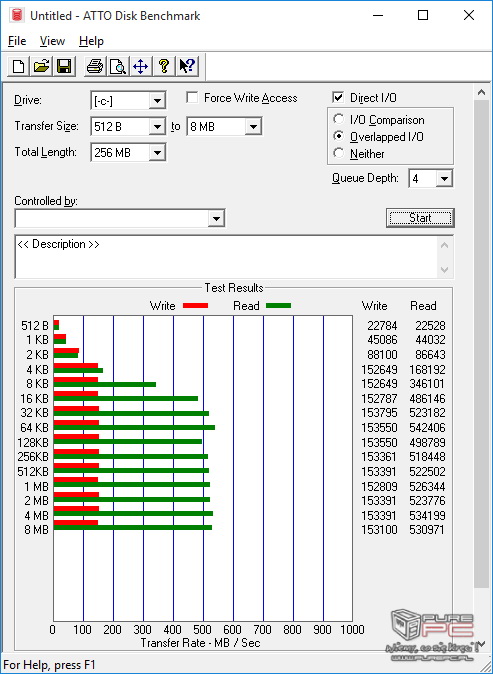Click the 'For Help, press F1' status text
493x674 pixels.
click(x=49, y=665)
